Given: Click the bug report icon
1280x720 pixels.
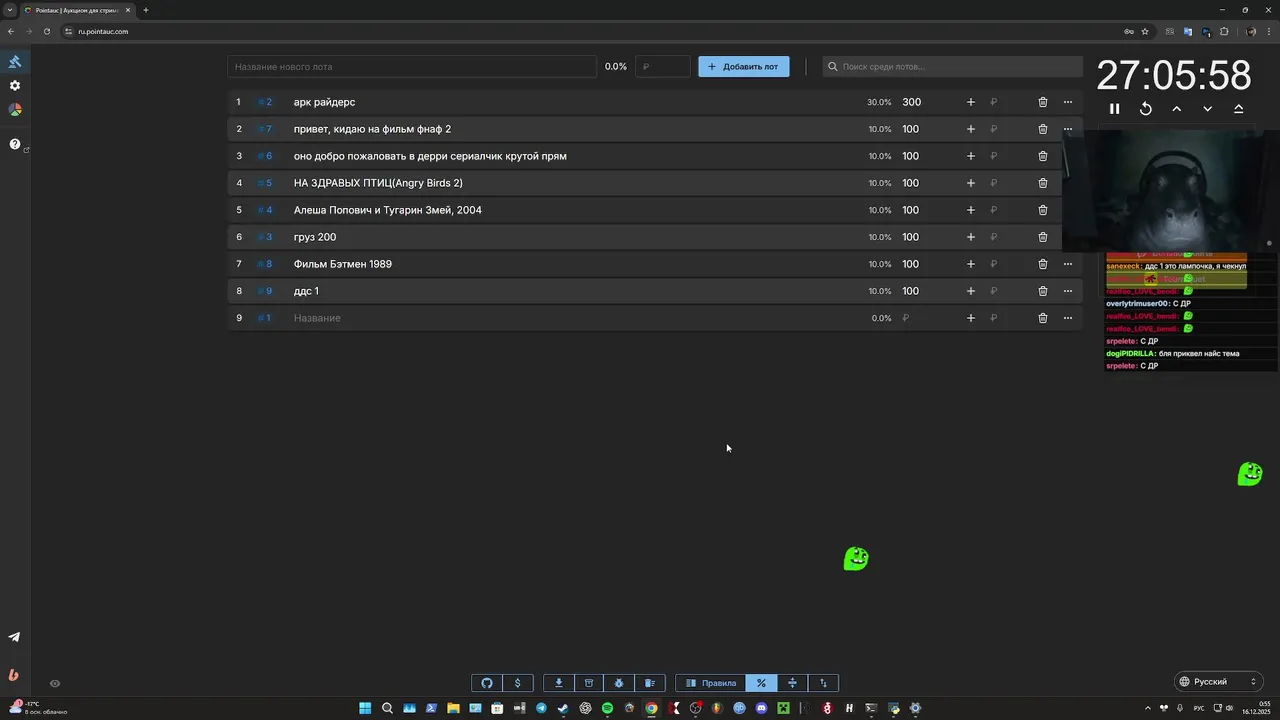Looking at the screenshot, I should (619, 683).
